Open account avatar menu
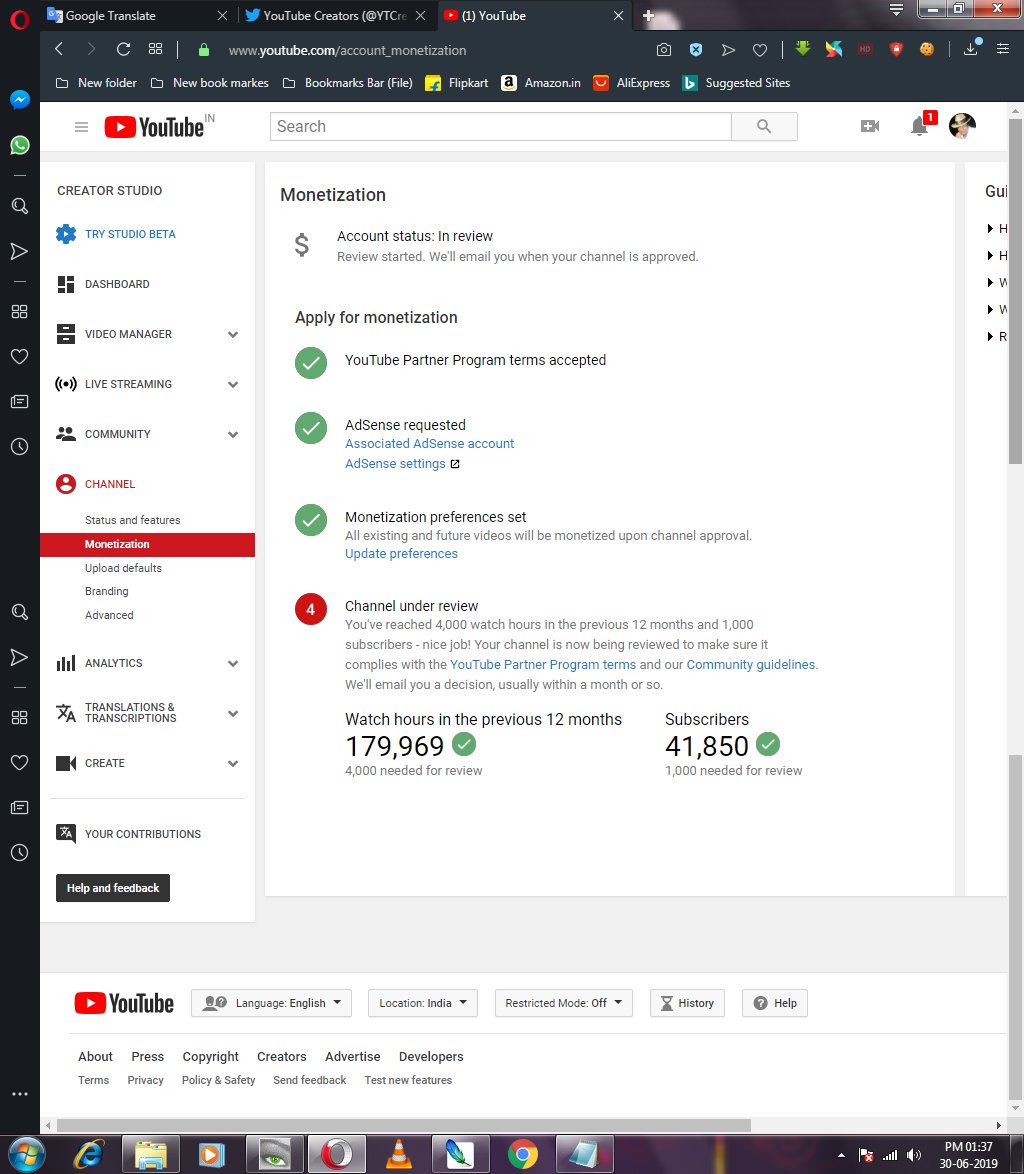The width and height of the screenshot is (1024, 1174). click(962, 126)
